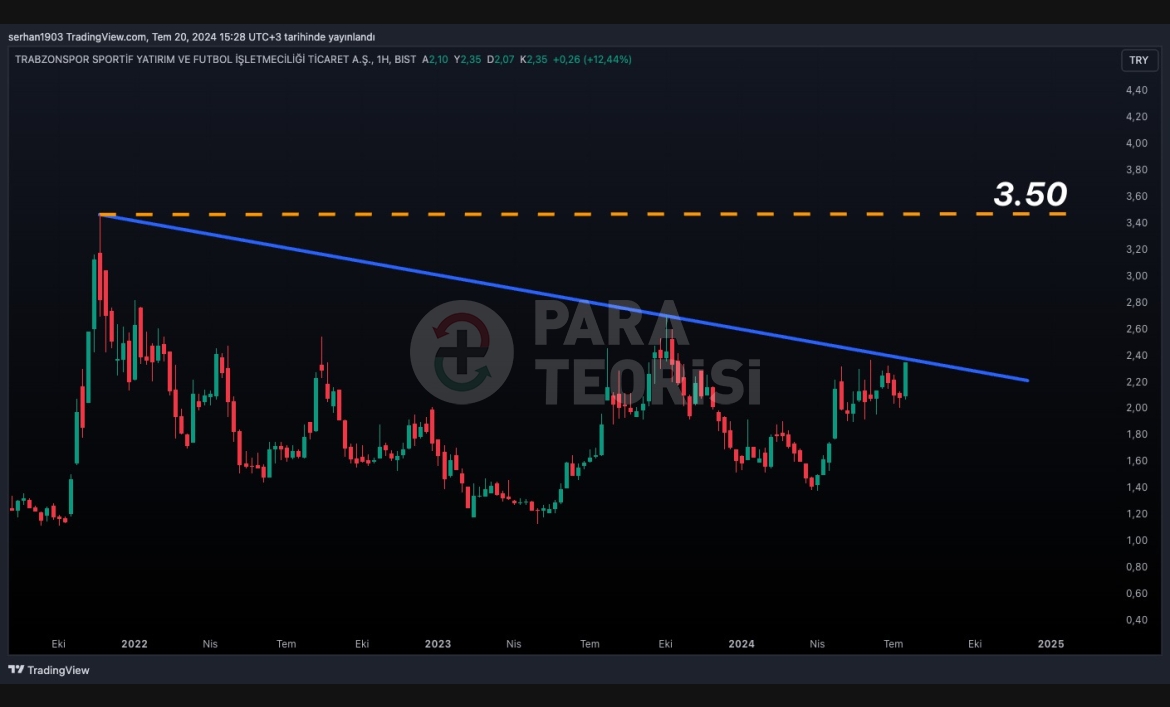Screen dimensions: 1170x707
Task: Click the 0,80 price axis label
Action: point(1136,567)
